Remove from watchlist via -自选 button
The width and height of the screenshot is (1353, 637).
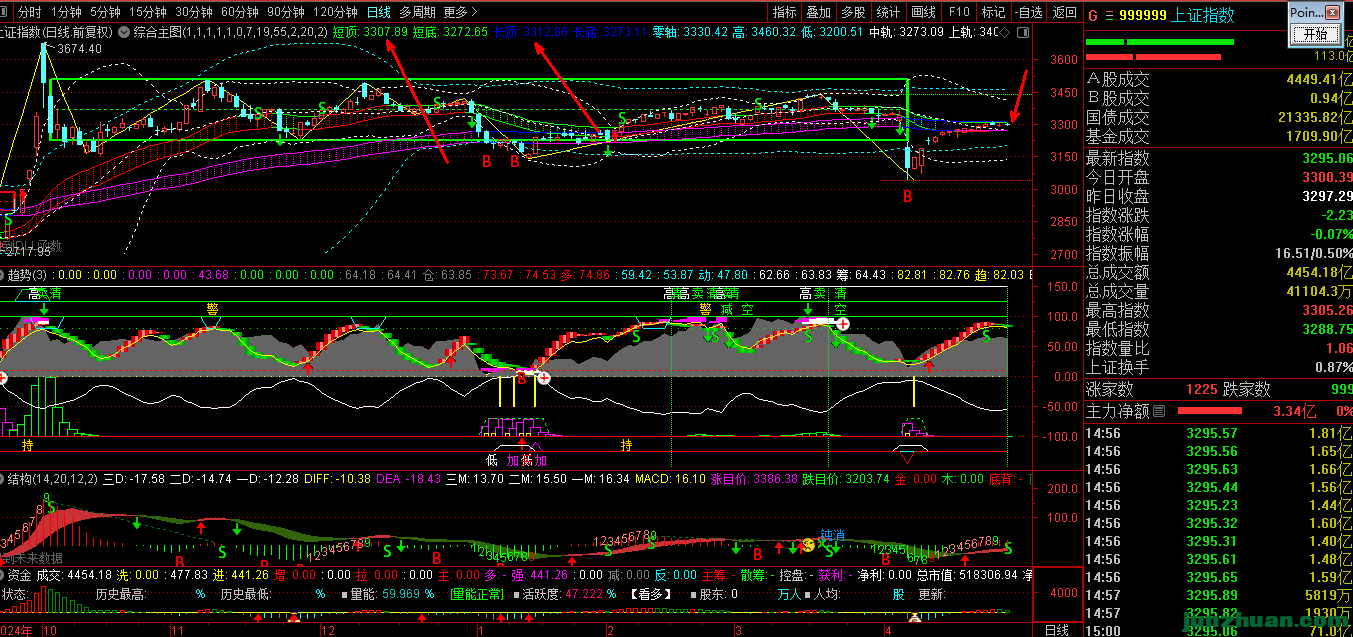click(1027, 12)
